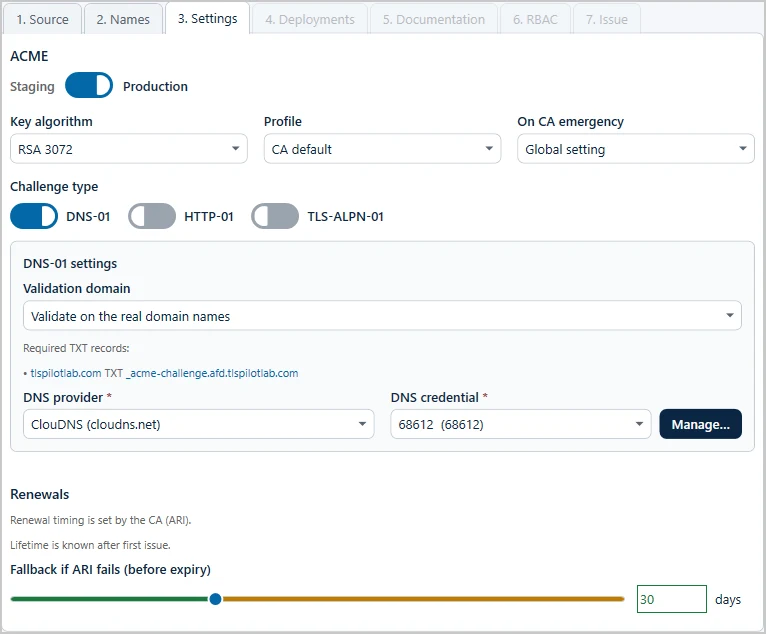Click the Manage... button
This screenshot has height=634, width=766.
(x=701, y=424)
